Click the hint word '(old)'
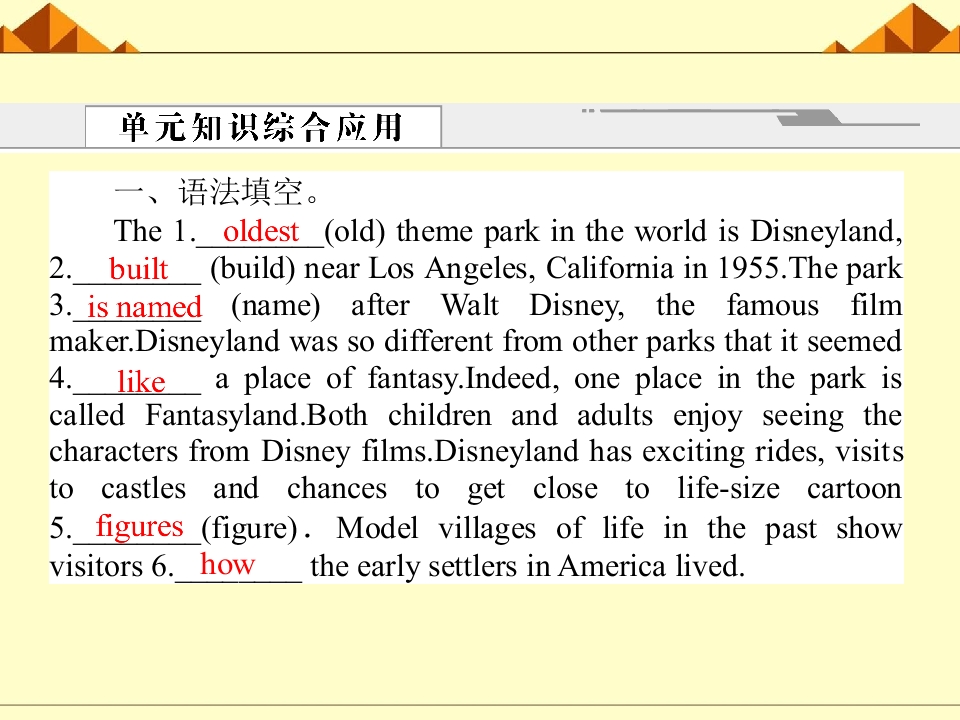This screenshot has width=960, height=720. 355,232
